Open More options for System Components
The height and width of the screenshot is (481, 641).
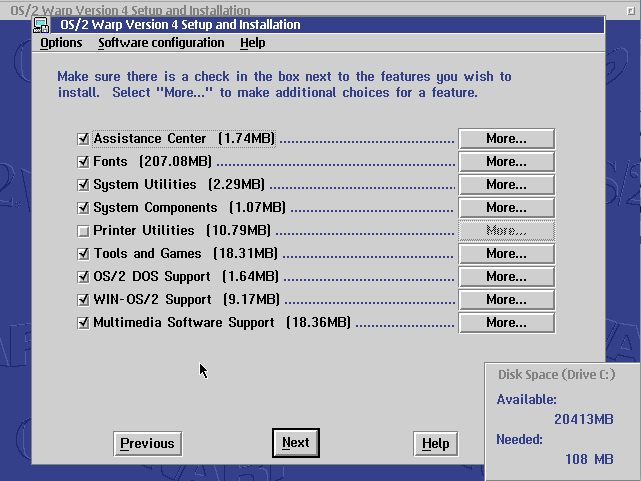click(506, 208)
